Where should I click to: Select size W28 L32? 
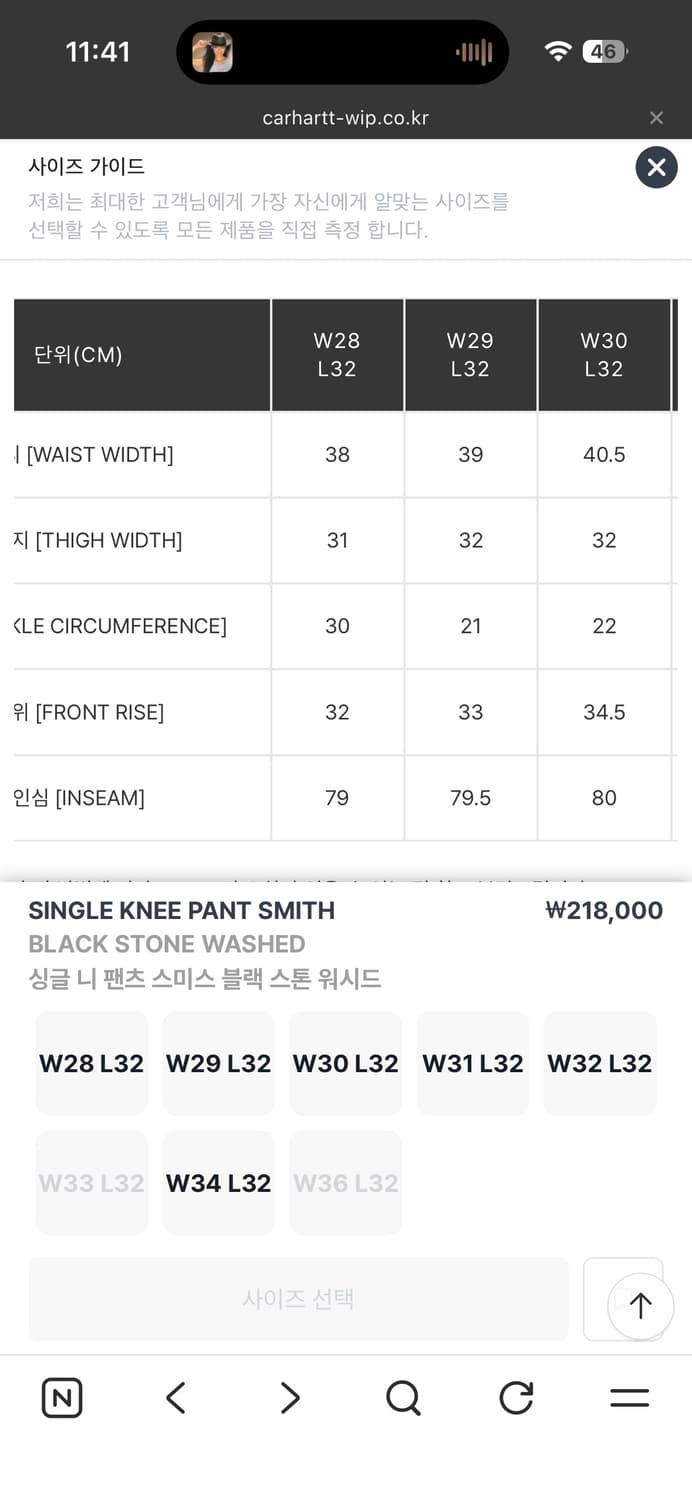pos(92,1063)
